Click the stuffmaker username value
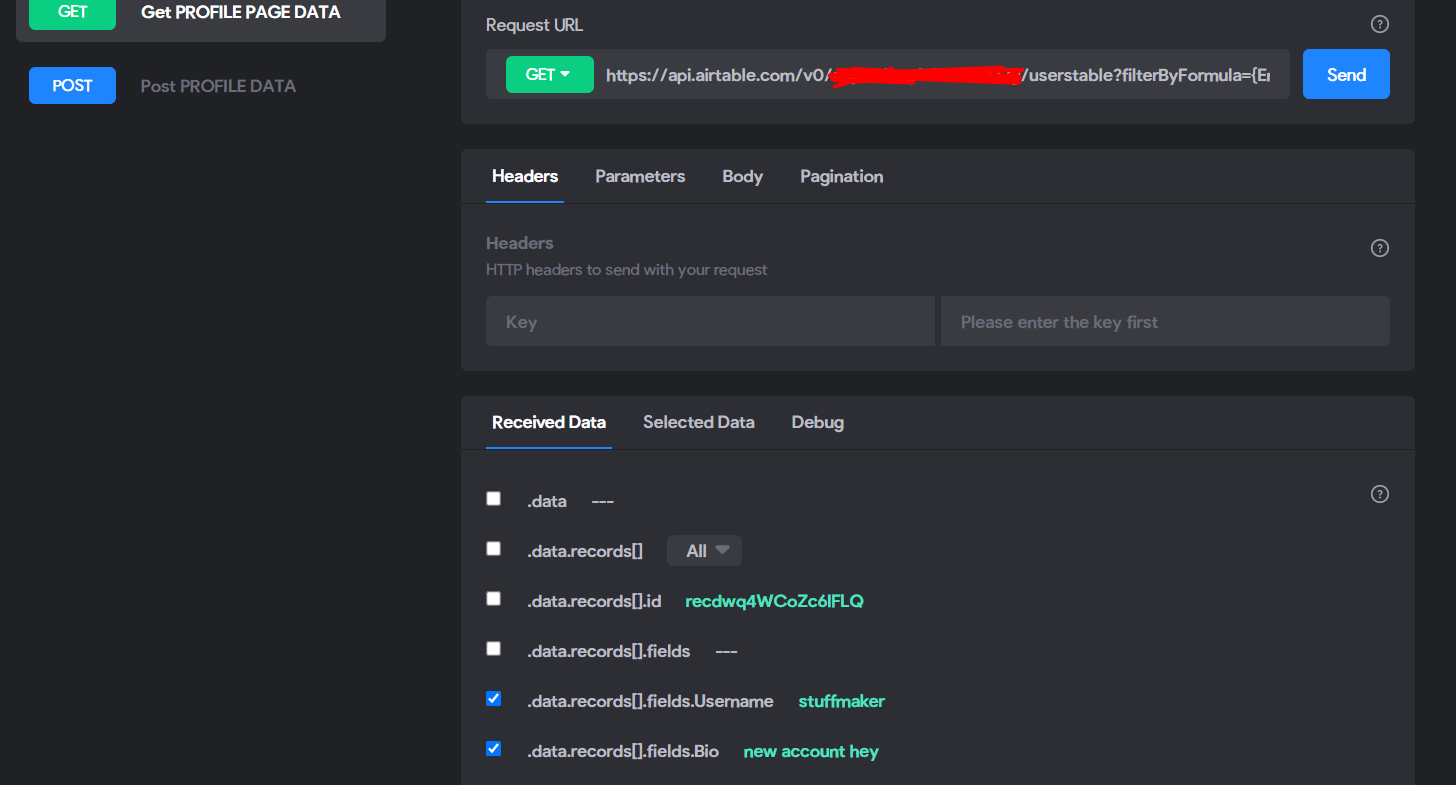 pos(841,701)
